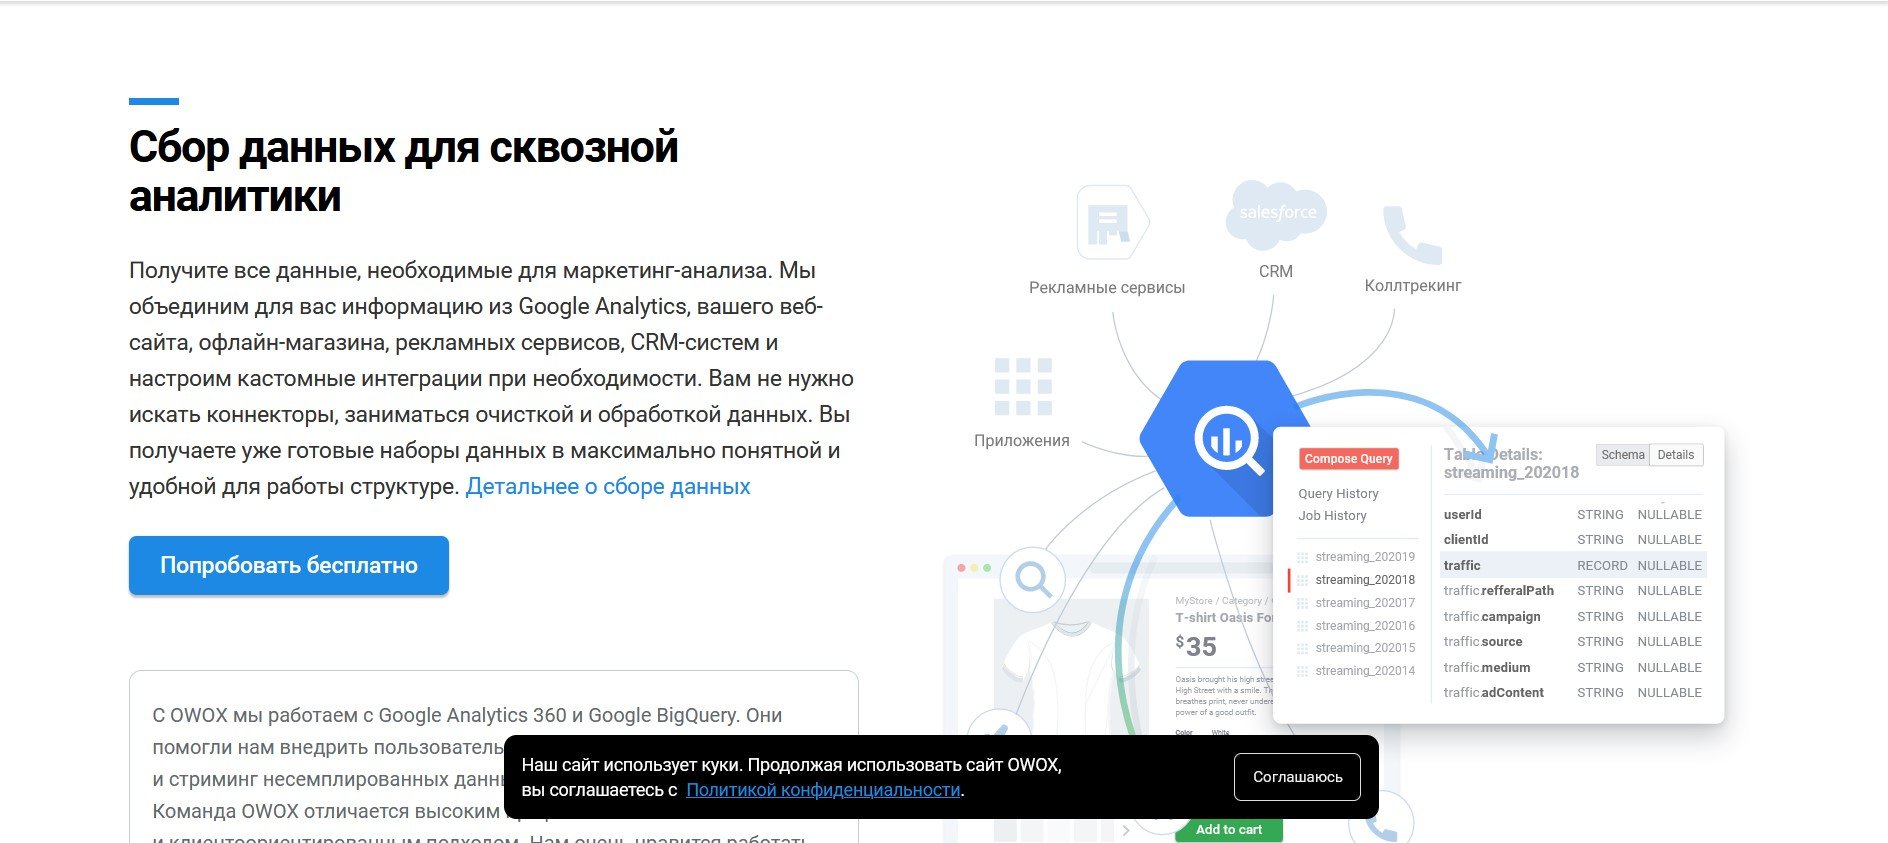Image resolution: width=1888 pixels, height=843 pixels.
Task: Switch to the Schema tab
Action: (x=1622, y=455)
